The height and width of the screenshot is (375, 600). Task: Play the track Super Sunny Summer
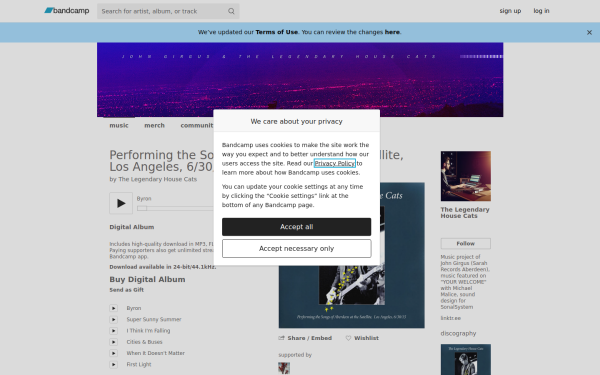click(x=114, y=320)
